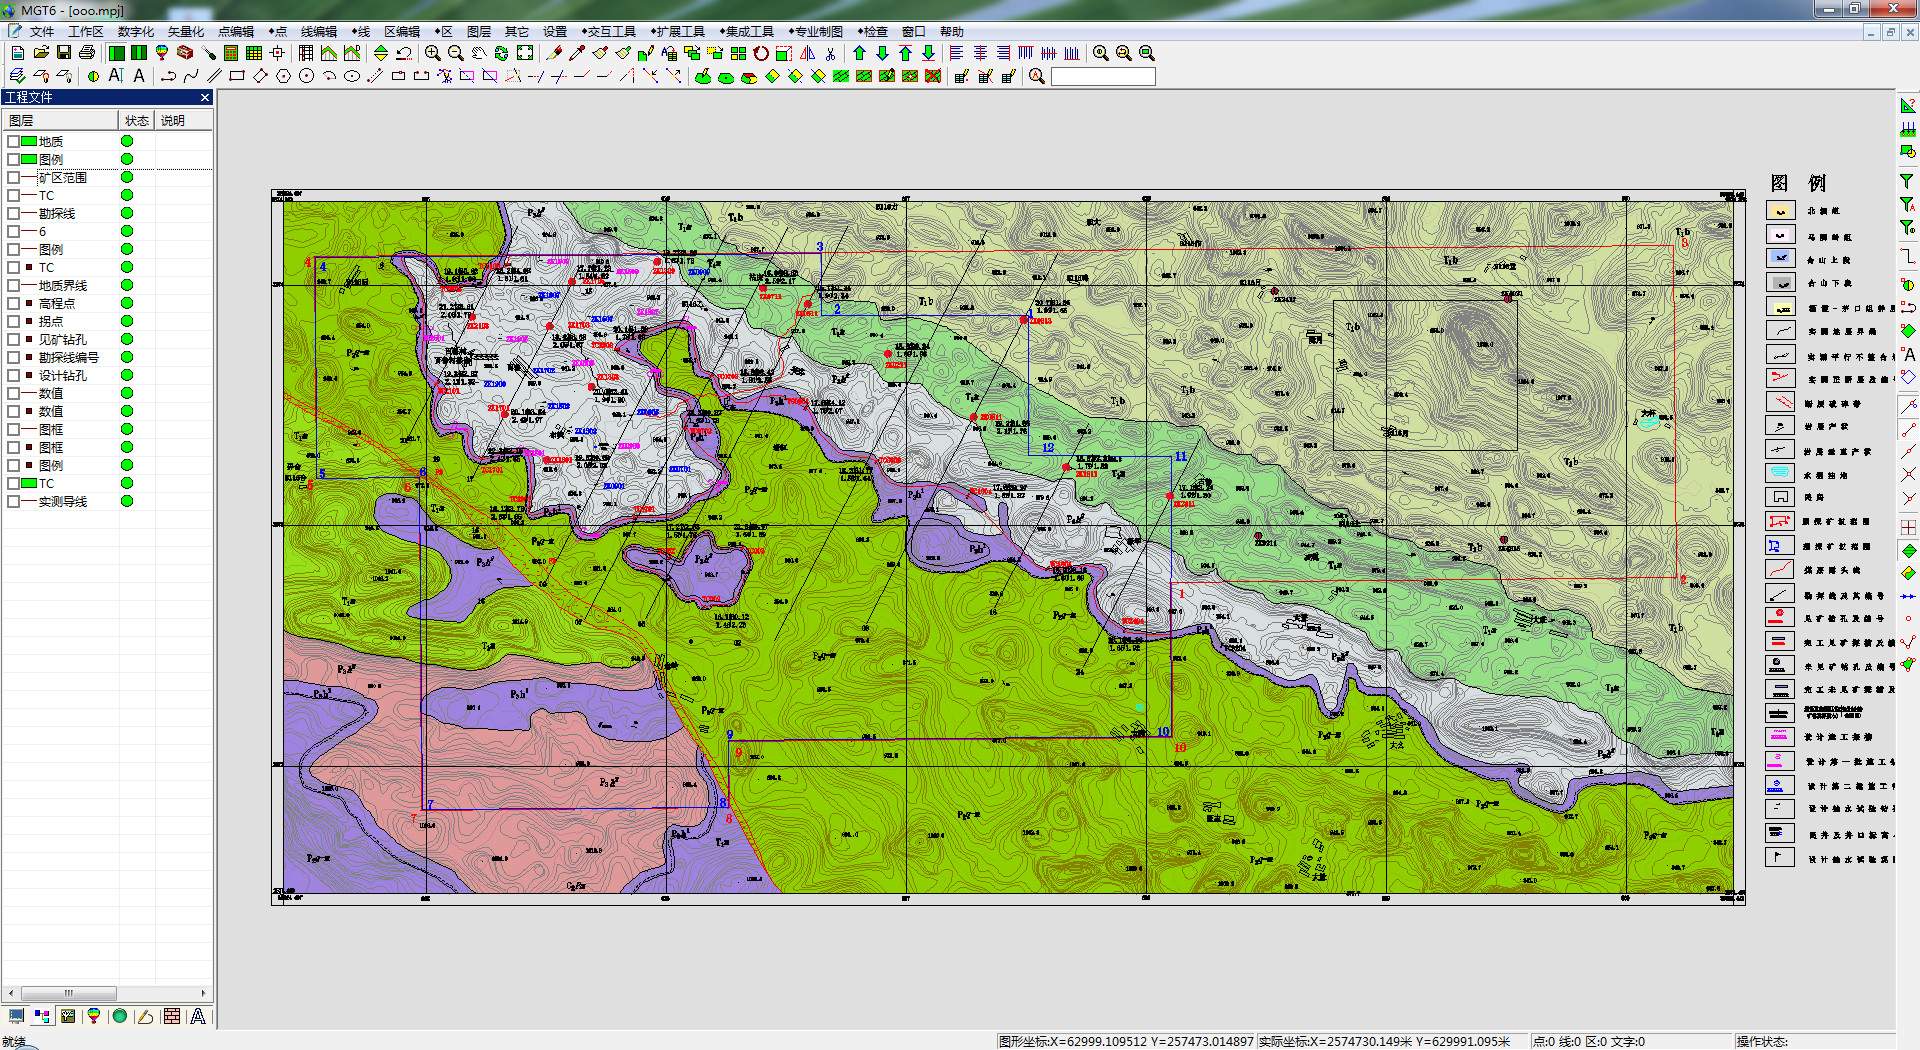1920x1050 pixels.
Task: Click the Print icon in the toolbar
Action: click(87, 53)
